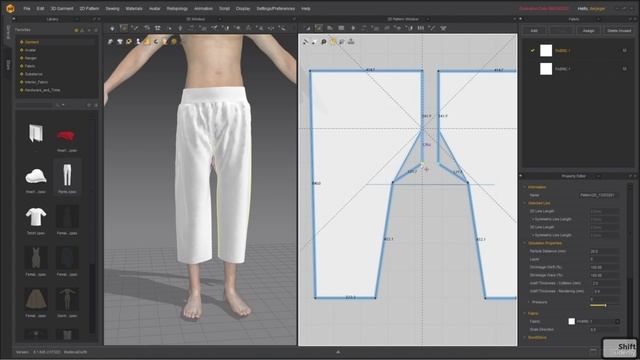The height and width of the screenshot is (360, 640).
Task: Click the first overlay icon in 2D view
Action: (305, 42)
